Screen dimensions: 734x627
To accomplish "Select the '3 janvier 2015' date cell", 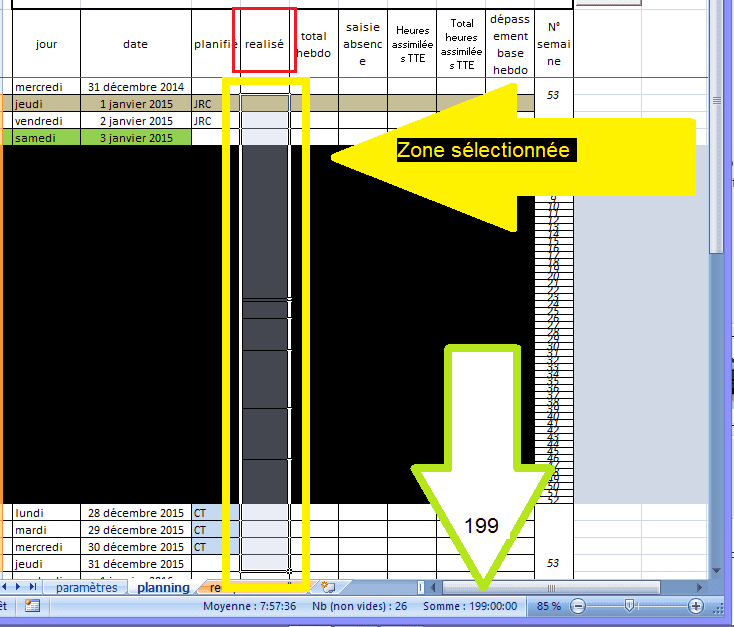I will tap(136, 138).
